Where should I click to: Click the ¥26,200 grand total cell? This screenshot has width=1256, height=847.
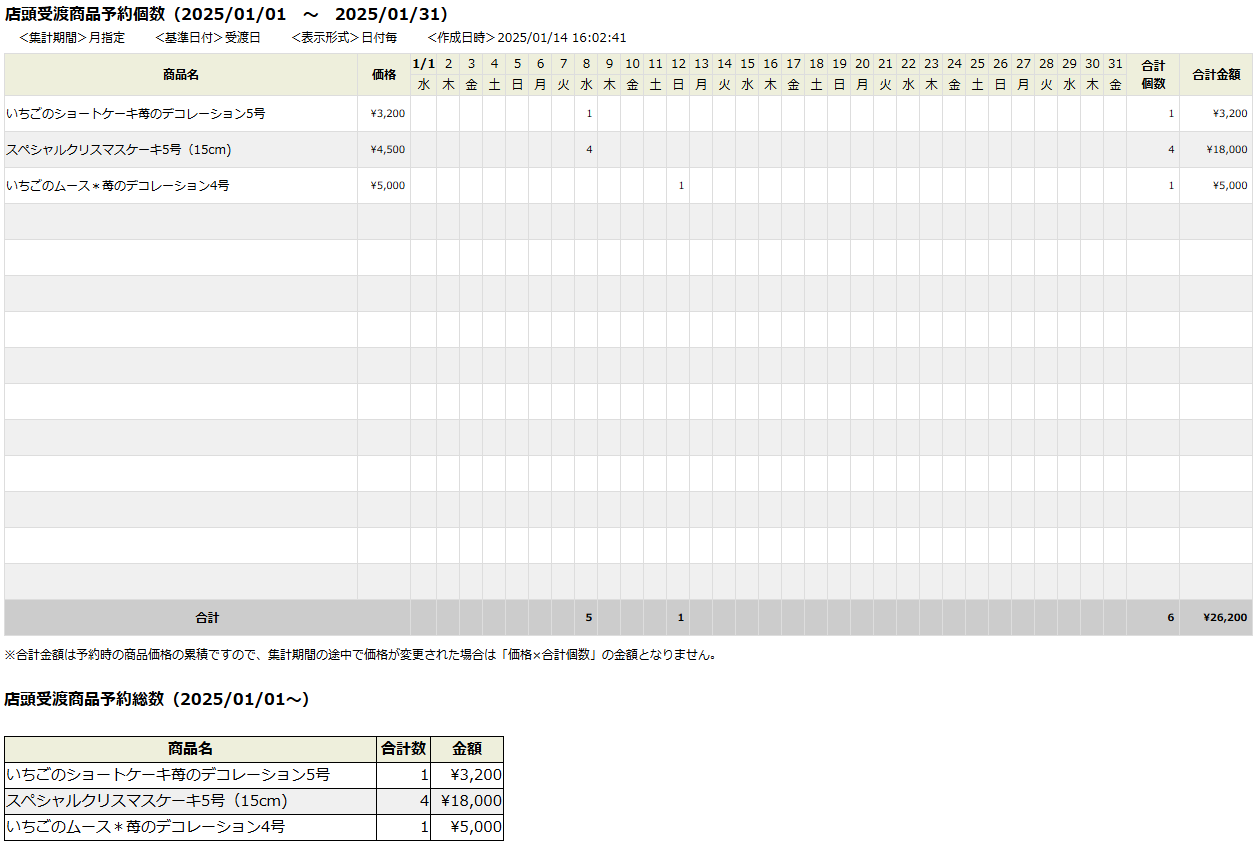tap(1225, 618)
